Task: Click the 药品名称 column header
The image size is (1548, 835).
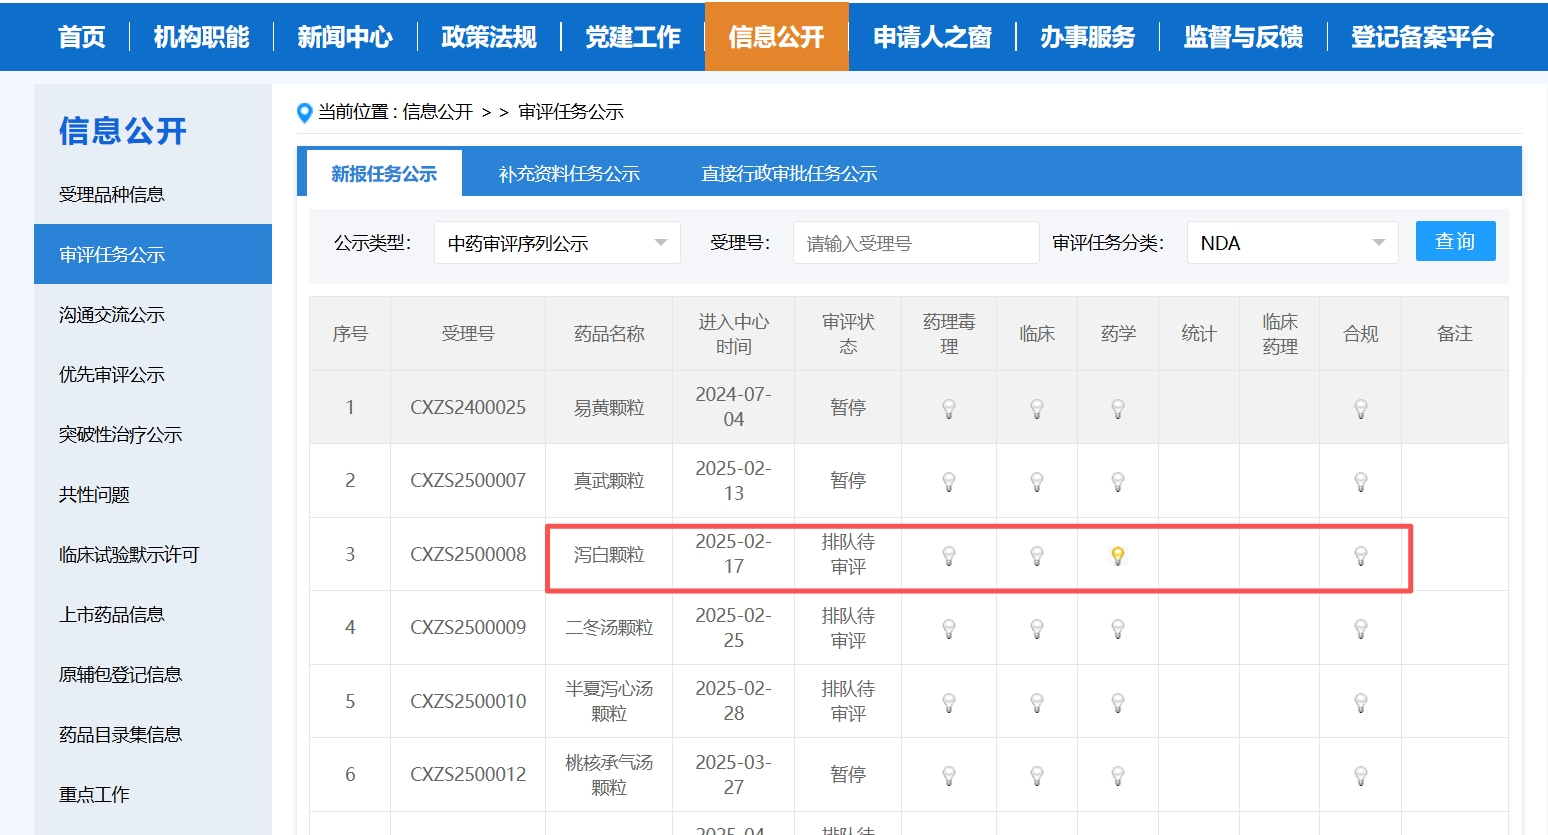Action: tap(609, 334)
